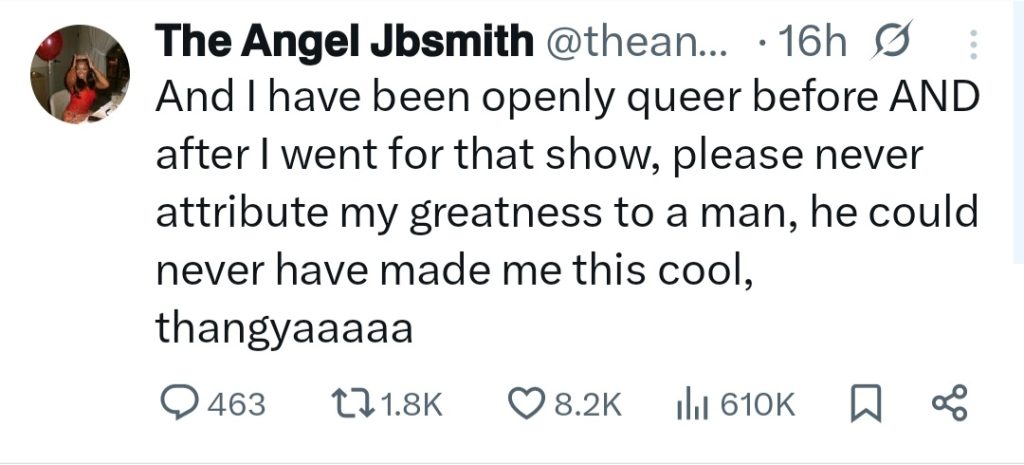Repost using the retweet arrows icon

click(x=352, y=403)
